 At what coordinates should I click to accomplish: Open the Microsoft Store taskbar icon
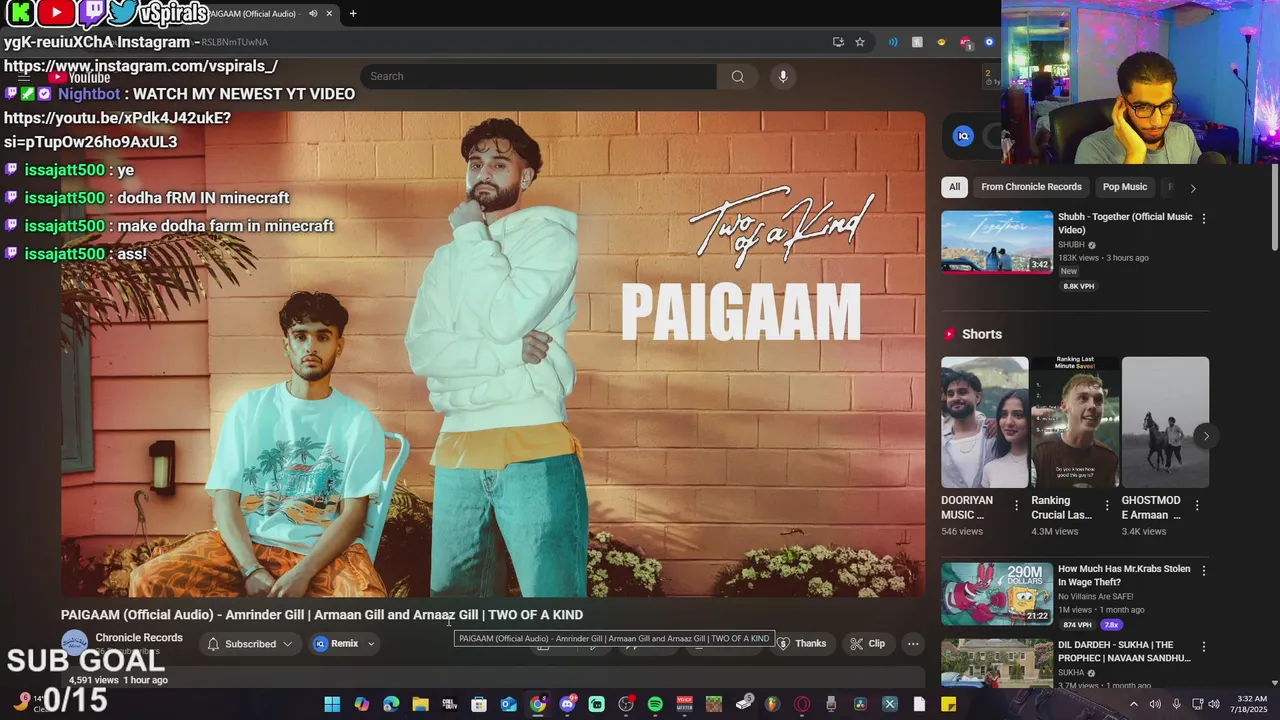(x=479, y=704)
